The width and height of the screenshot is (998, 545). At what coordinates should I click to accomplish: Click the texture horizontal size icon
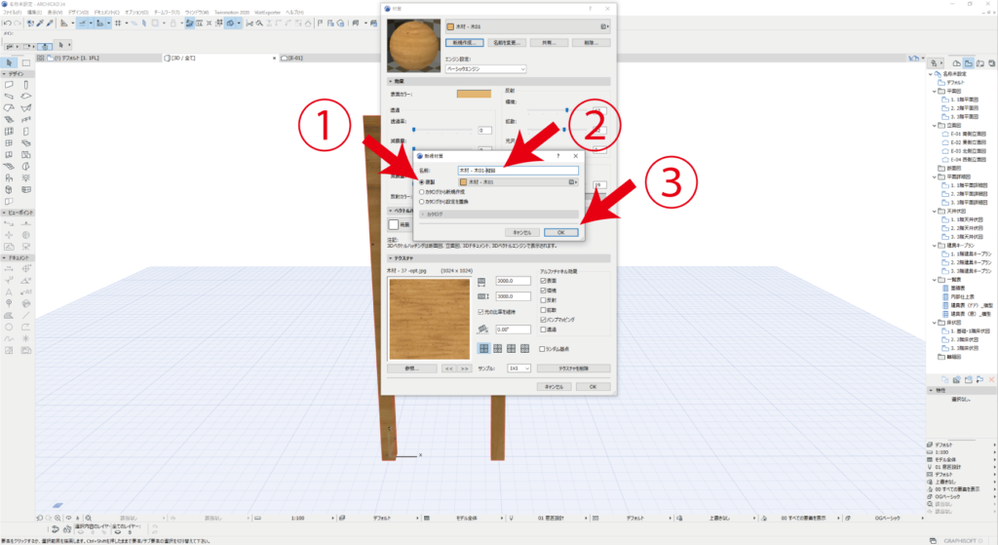point(481,281)
